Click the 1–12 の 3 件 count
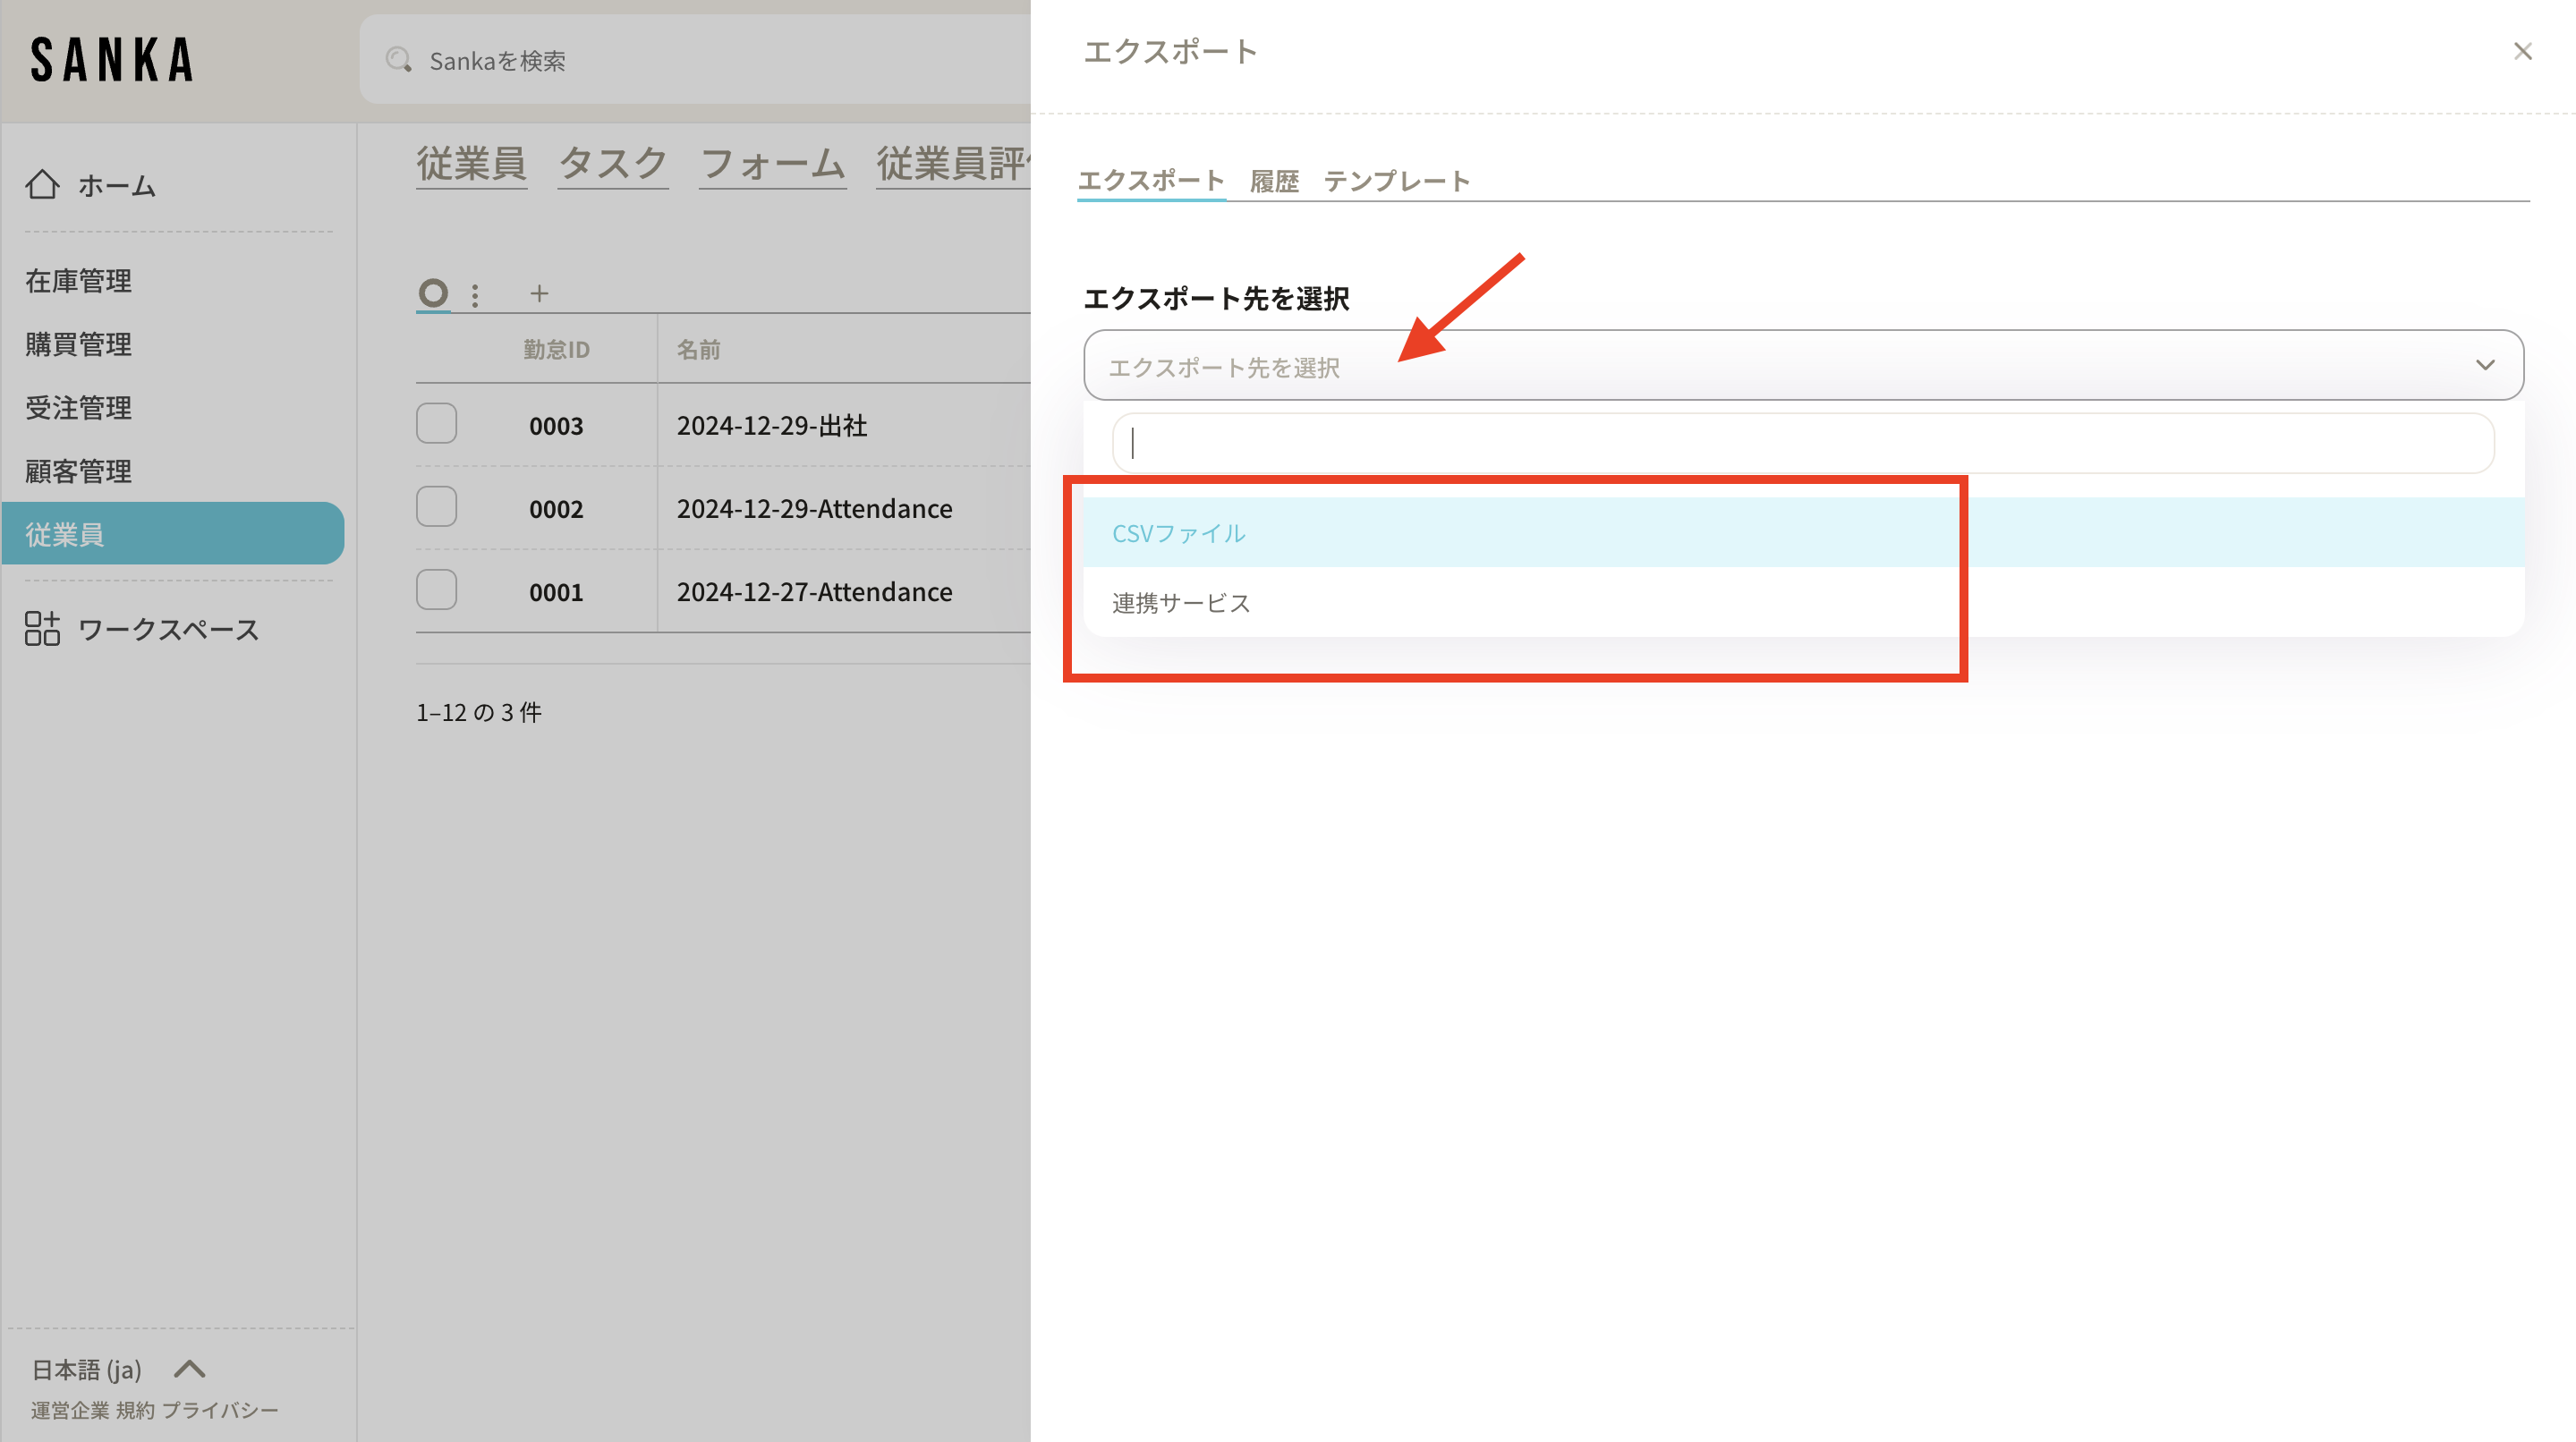The image size is (2576, 1442). tap(479, 712)
